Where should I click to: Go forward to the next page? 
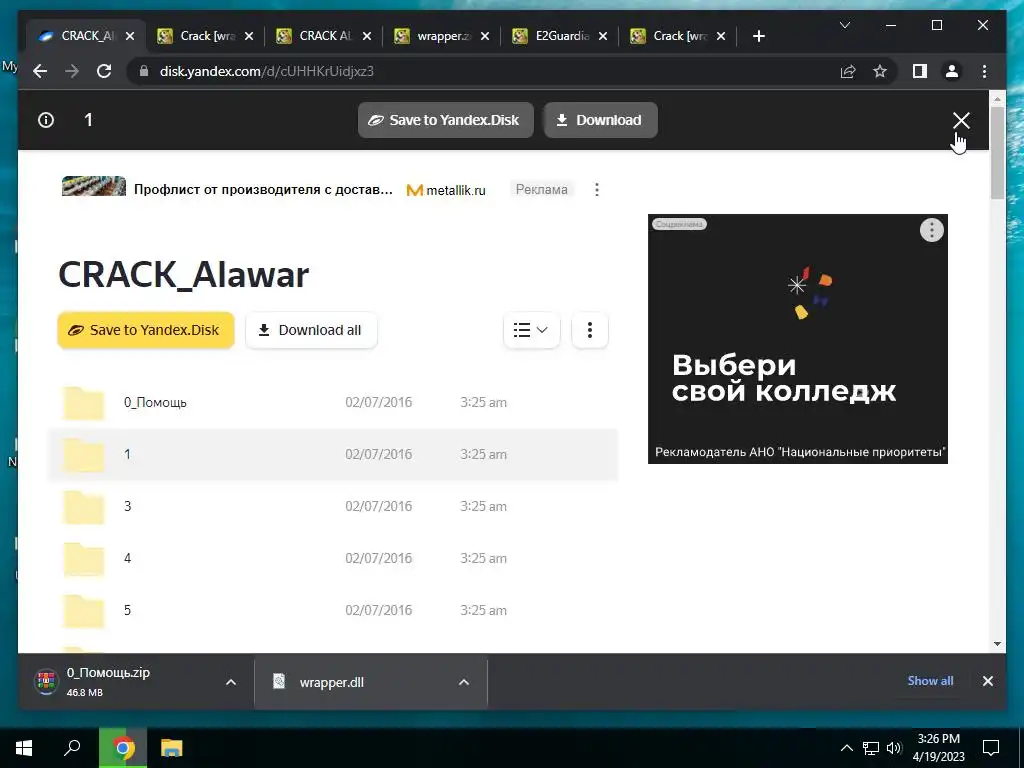tap(72, 71)
